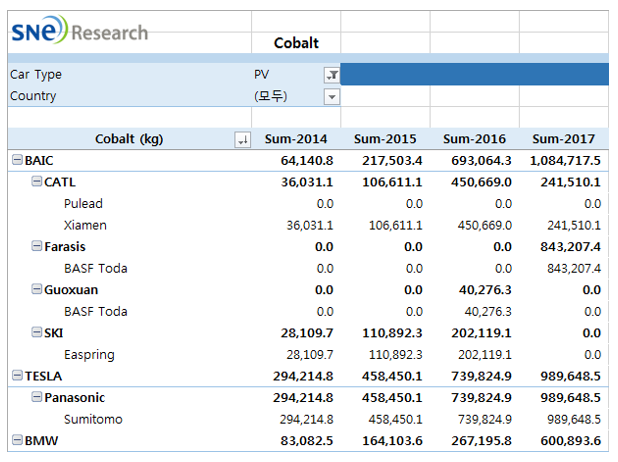
Task: Select the Cobalt (kg) header cell
Action: pyautogui.click(x=129, y=139)
